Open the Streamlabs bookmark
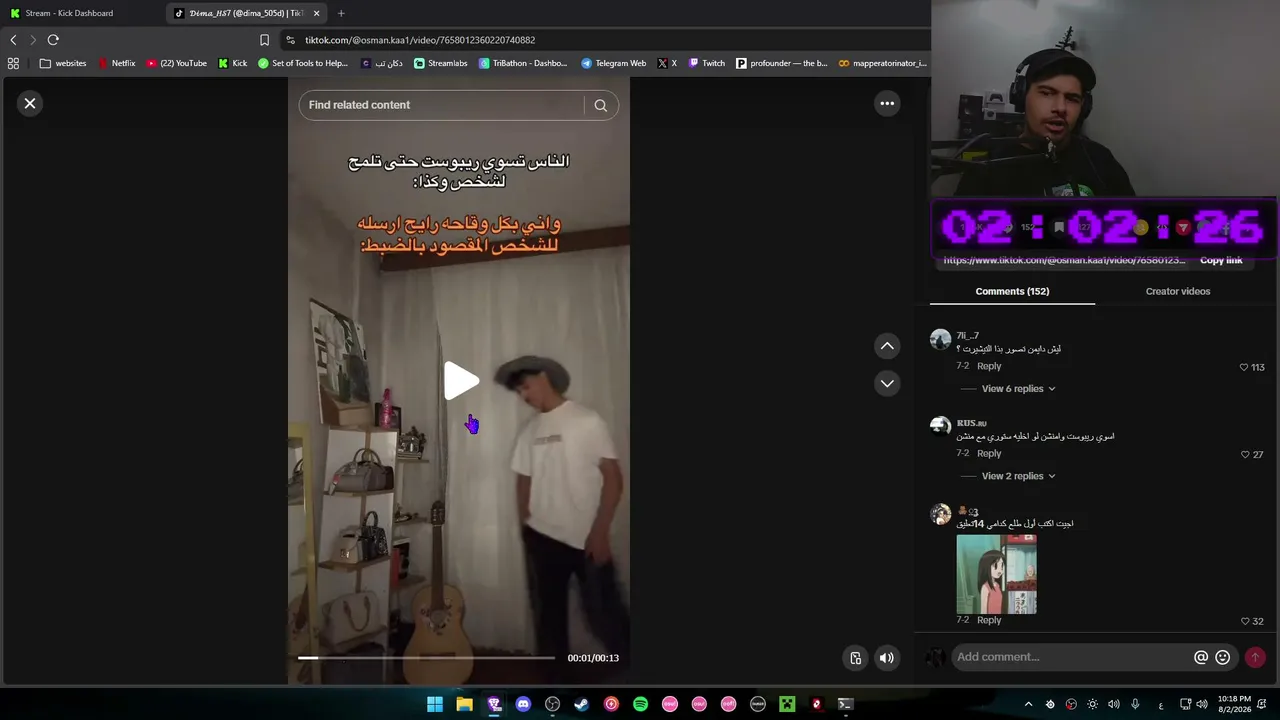Screen dimensions: 1280x720 [x=441, y=63]
